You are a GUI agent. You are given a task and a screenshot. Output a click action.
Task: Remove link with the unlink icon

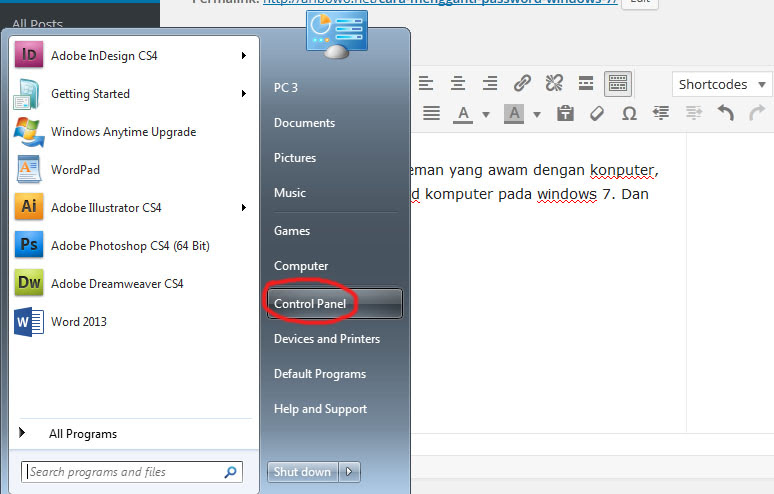pyautogui.click(x=554, y=83)
